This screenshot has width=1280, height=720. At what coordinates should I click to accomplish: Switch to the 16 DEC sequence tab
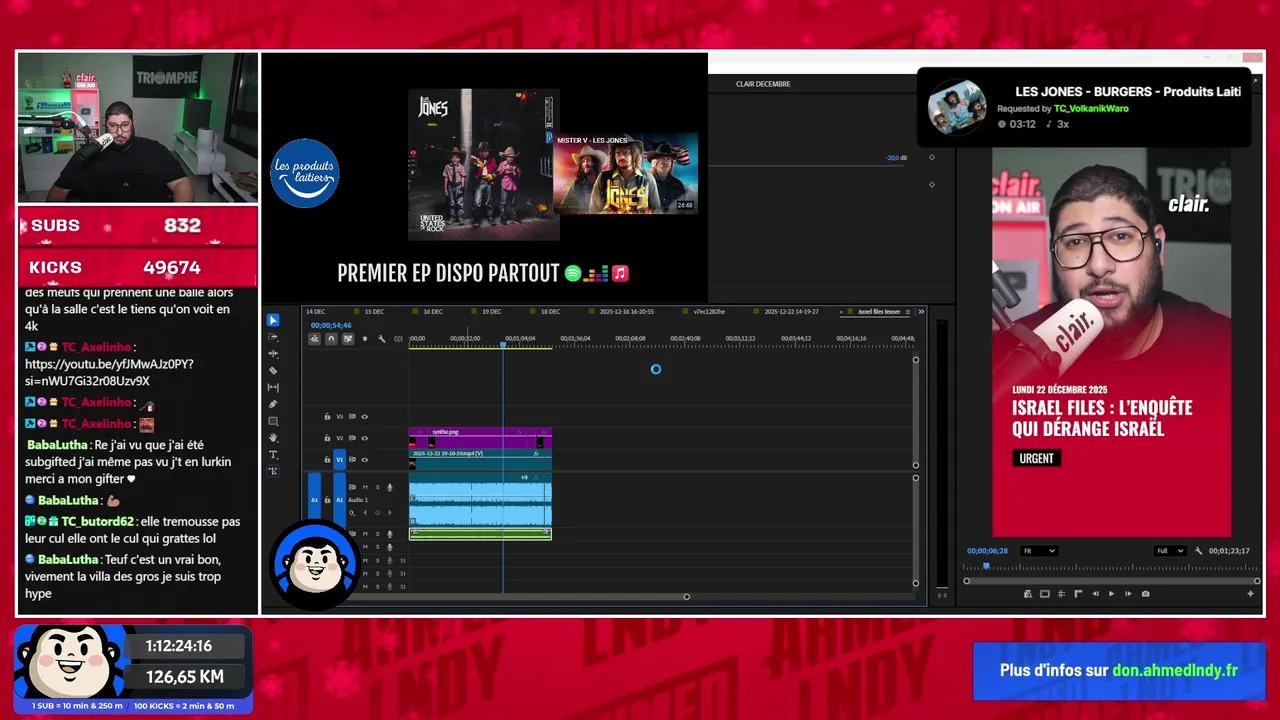click(433, 312)
